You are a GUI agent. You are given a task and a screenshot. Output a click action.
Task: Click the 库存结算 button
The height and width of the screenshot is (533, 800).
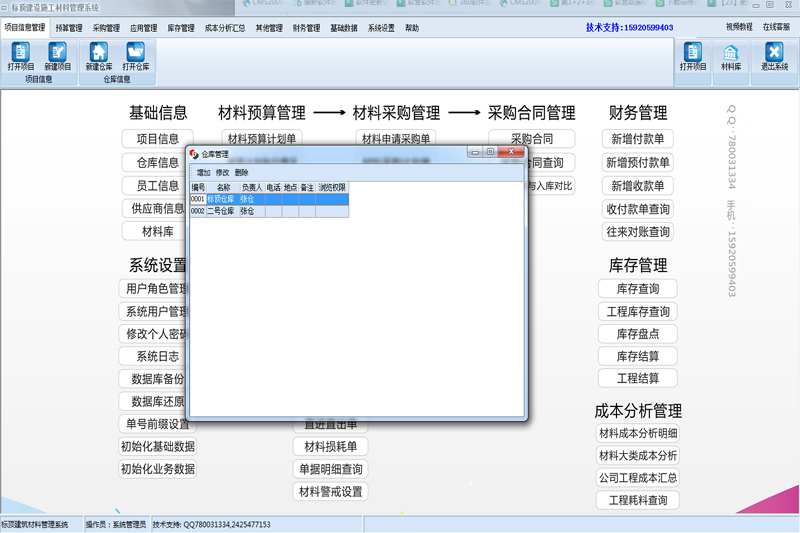click(637, 356)
